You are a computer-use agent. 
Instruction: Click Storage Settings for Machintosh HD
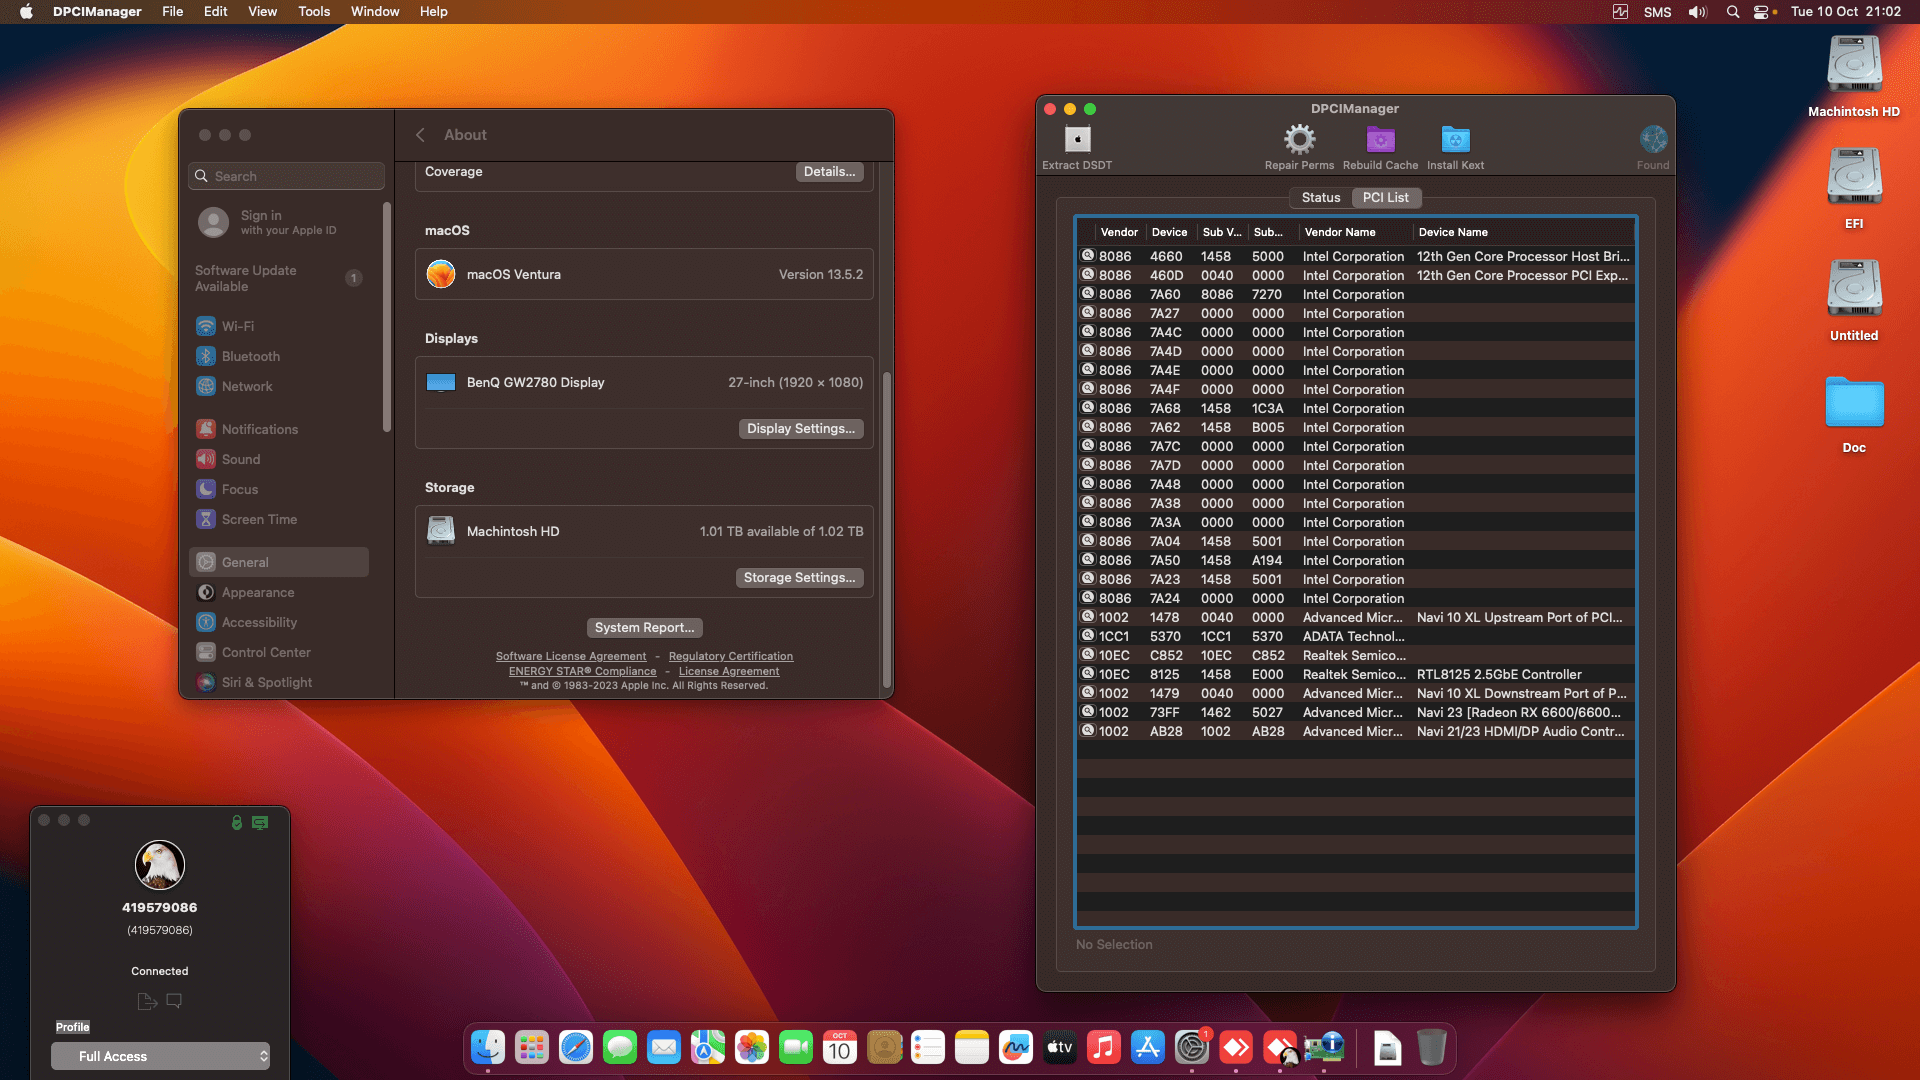[x=798, y=577]
